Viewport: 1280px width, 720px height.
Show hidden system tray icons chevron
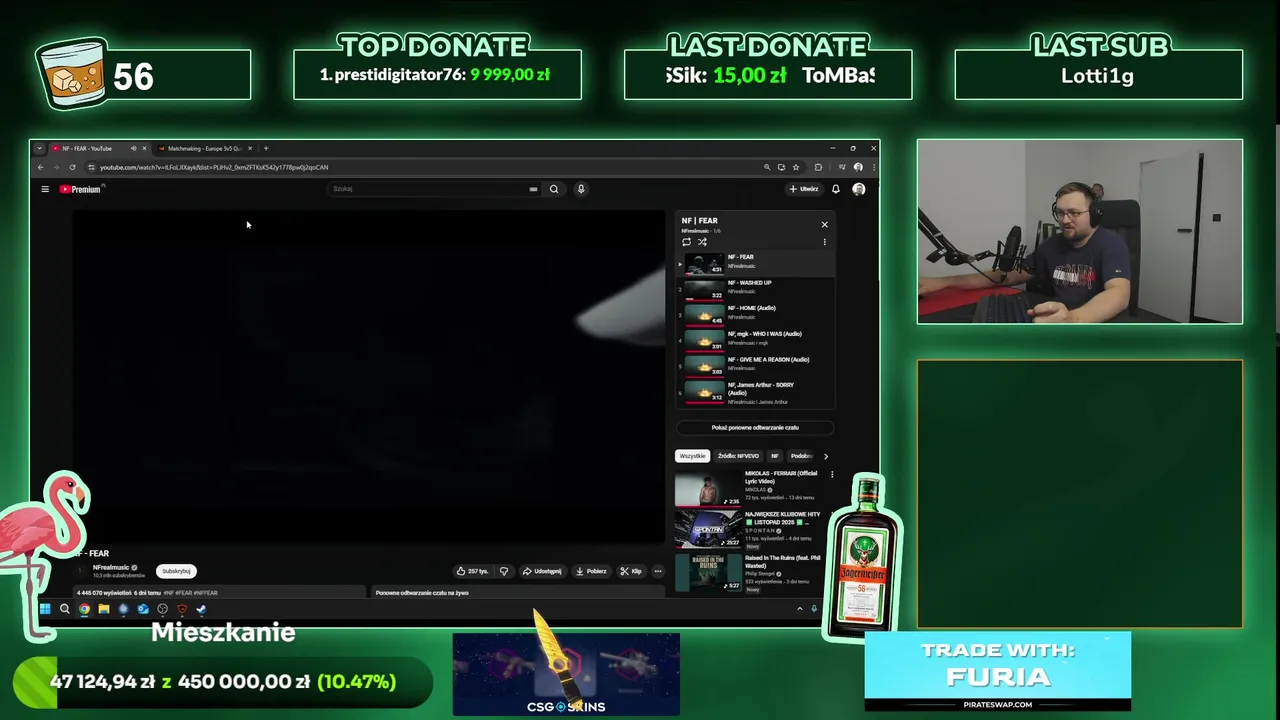(x=799, y=609)
